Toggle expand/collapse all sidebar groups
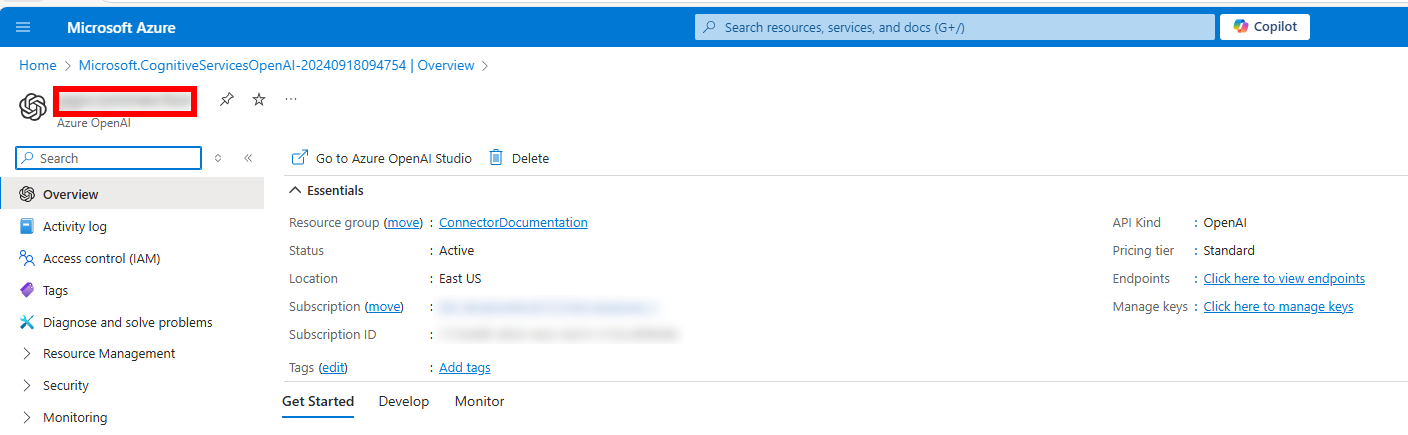This screenshot has width=1408, height=435. [218, 158]
